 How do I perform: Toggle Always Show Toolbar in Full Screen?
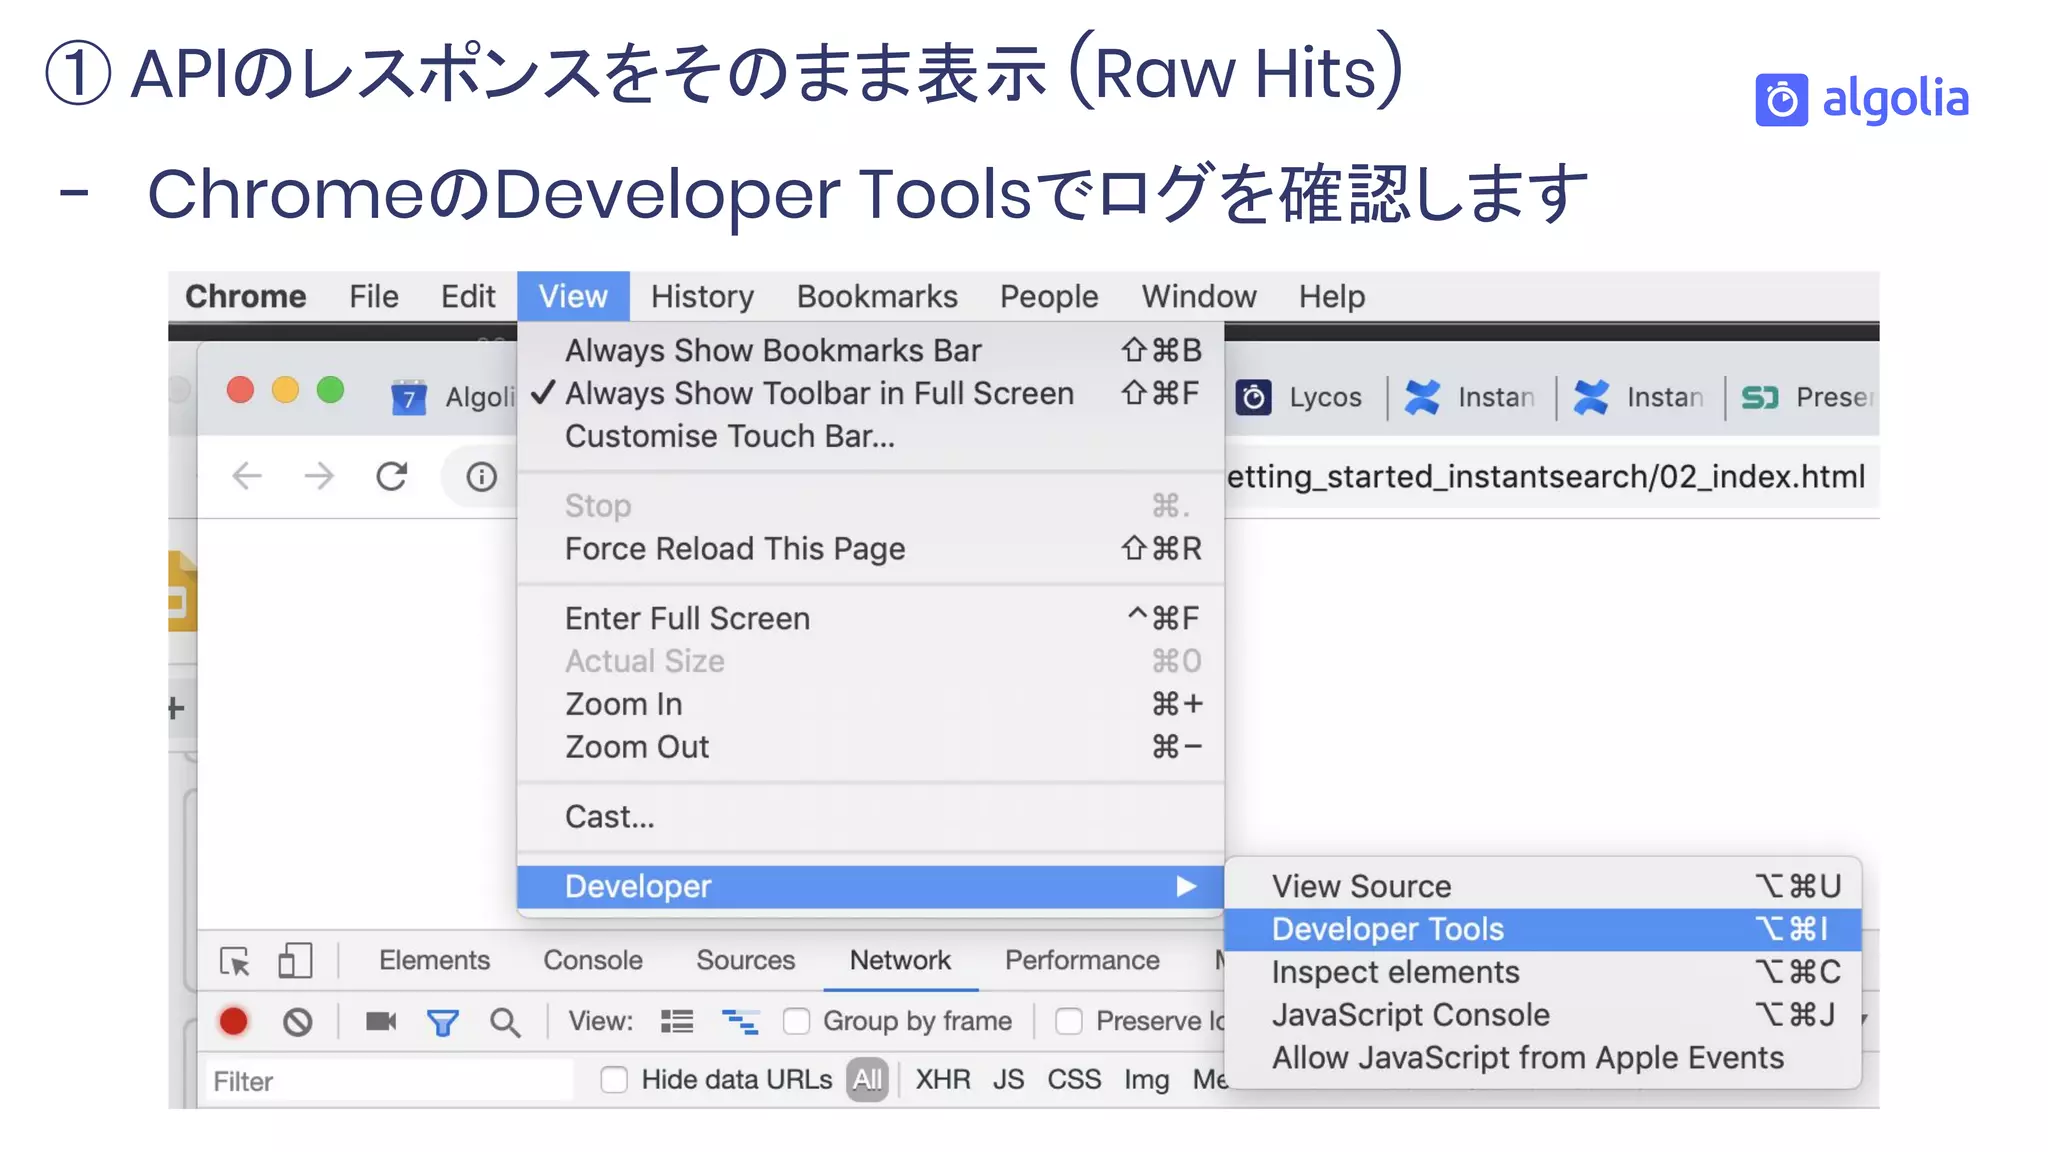click(x=871, y=394)
